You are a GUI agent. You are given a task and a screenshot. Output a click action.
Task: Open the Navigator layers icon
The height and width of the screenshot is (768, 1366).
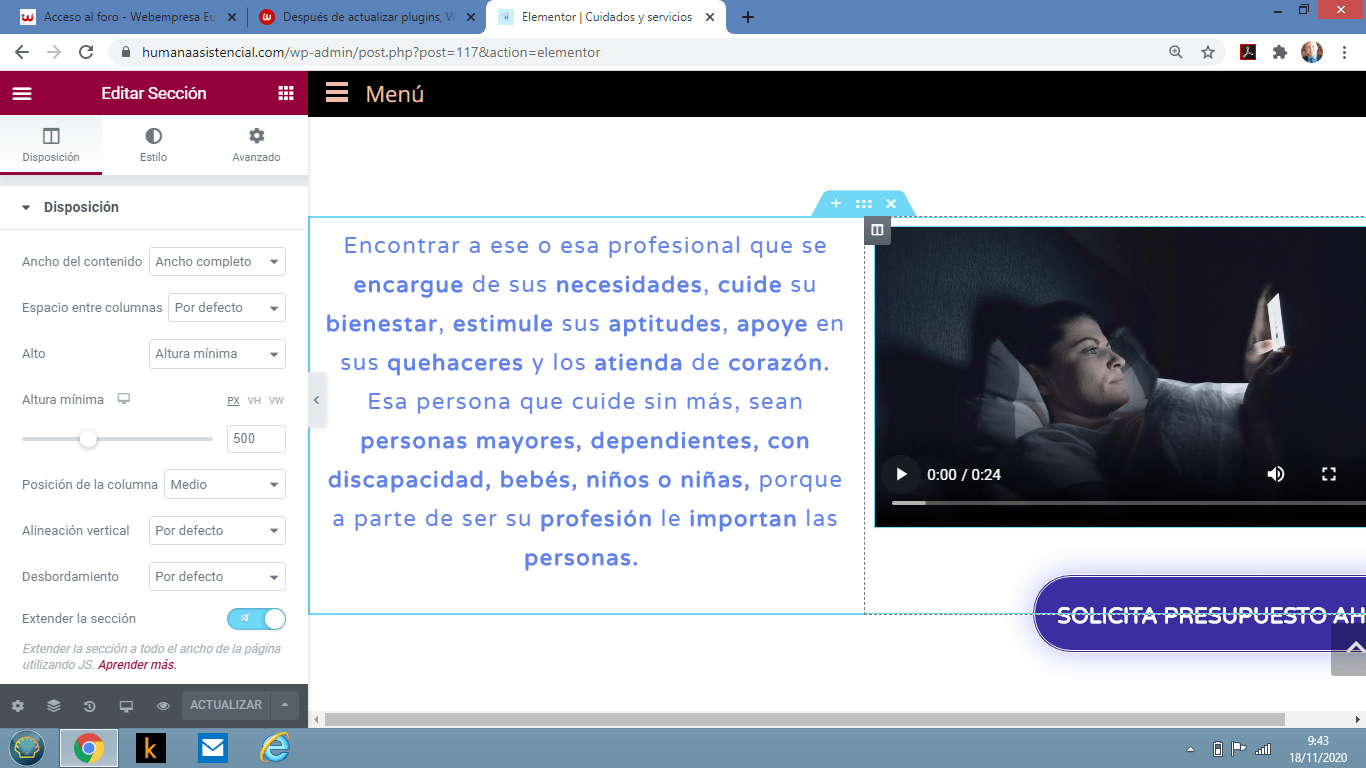54,706
